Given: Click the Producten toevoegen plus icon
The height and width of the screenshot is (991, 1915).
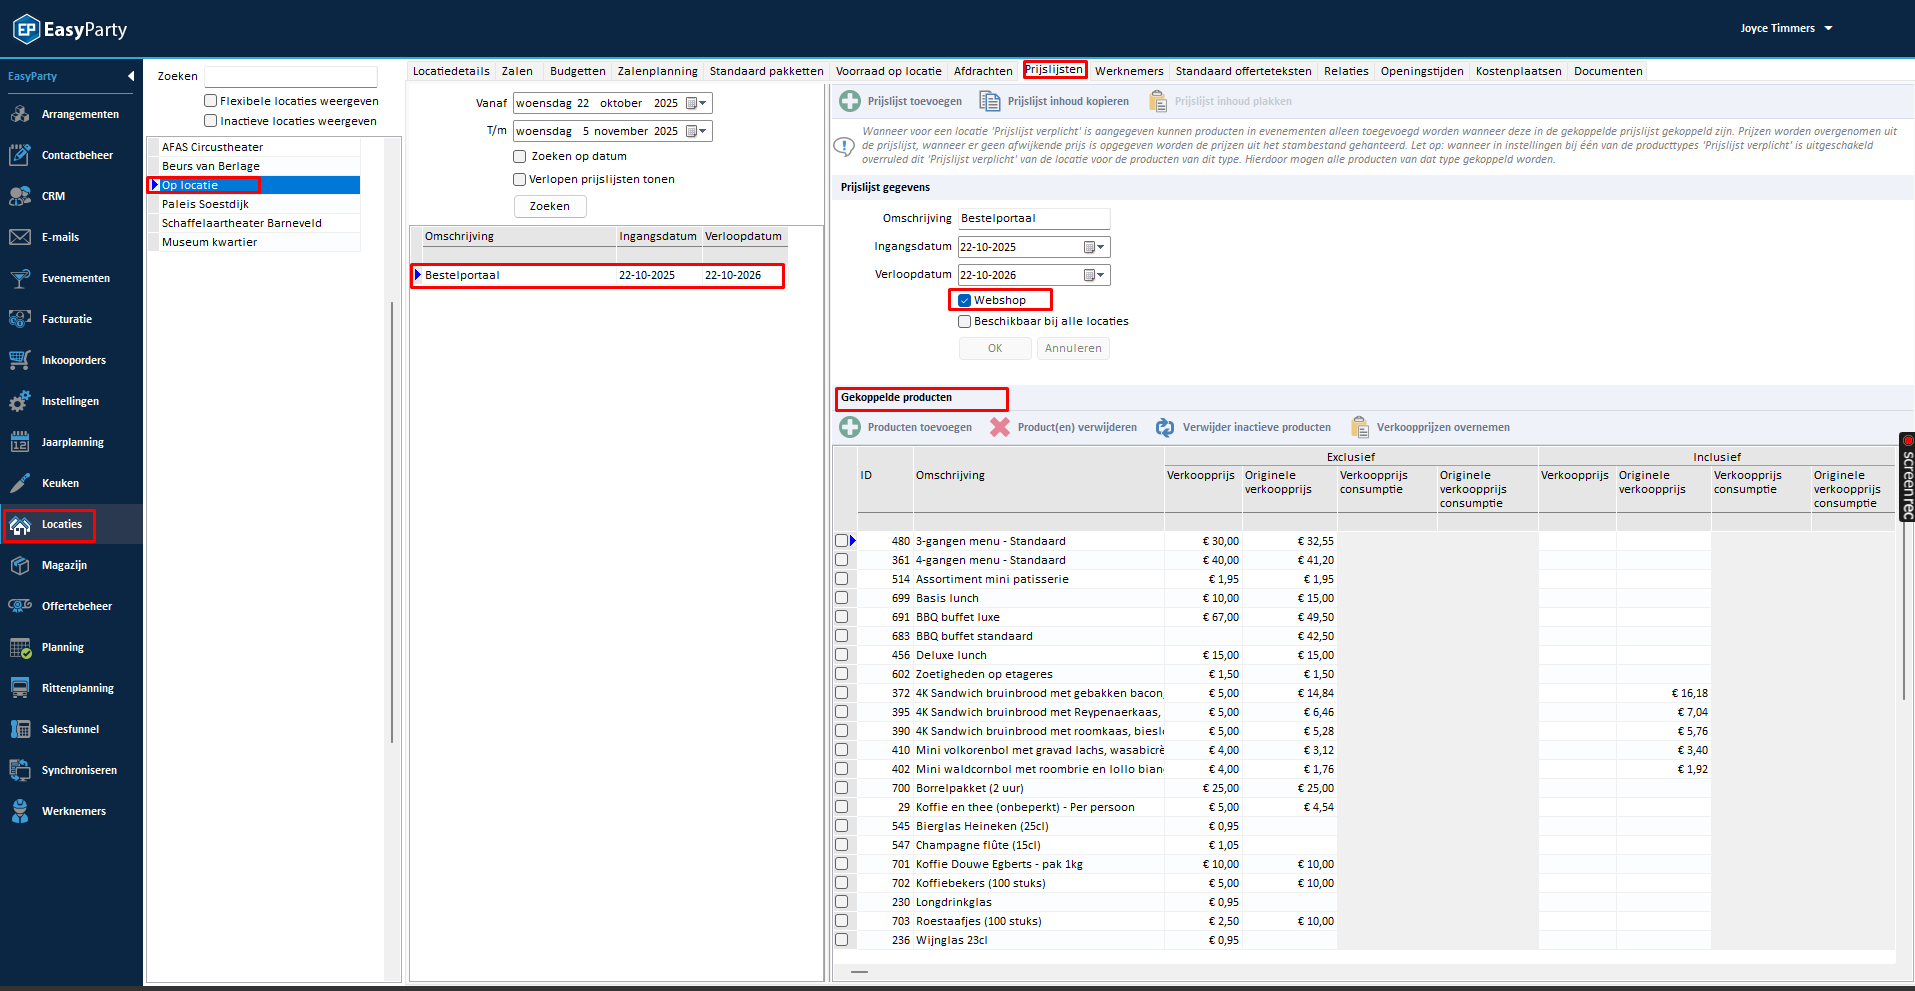Looking at the screenshot, I should click(x=849, y=427).
